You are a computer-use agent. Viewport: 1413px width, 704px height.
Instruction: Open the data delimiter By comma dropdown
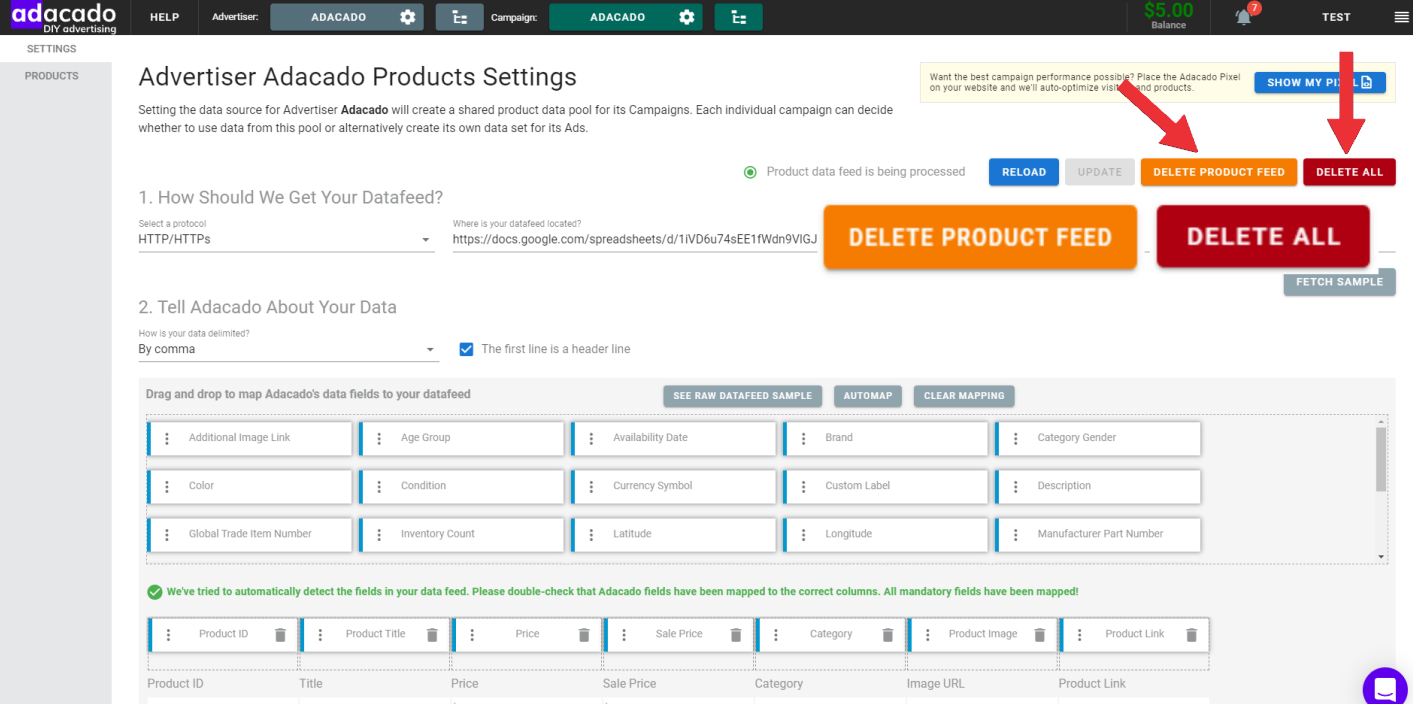[288, 349]
